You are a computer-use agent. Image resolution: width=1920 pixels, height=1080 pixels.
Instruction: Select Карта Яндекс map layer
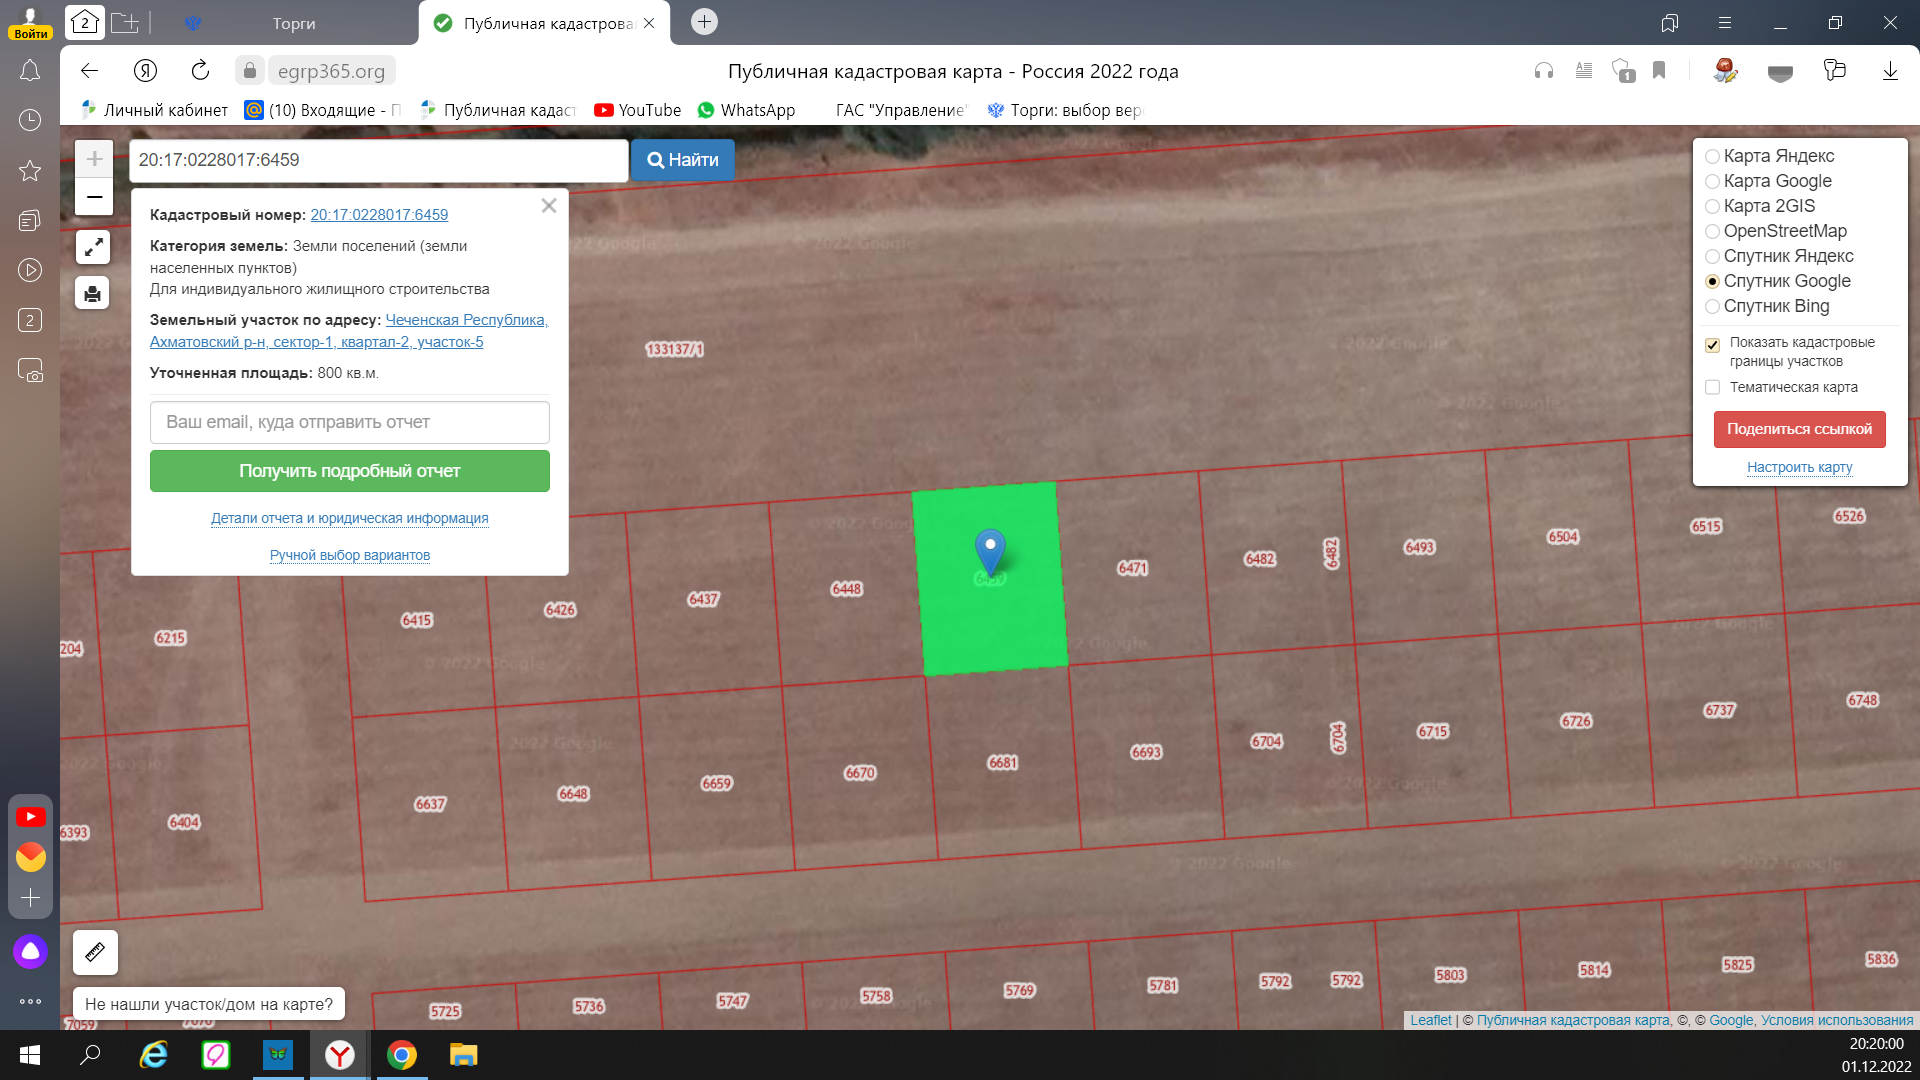coord(1712,157)
